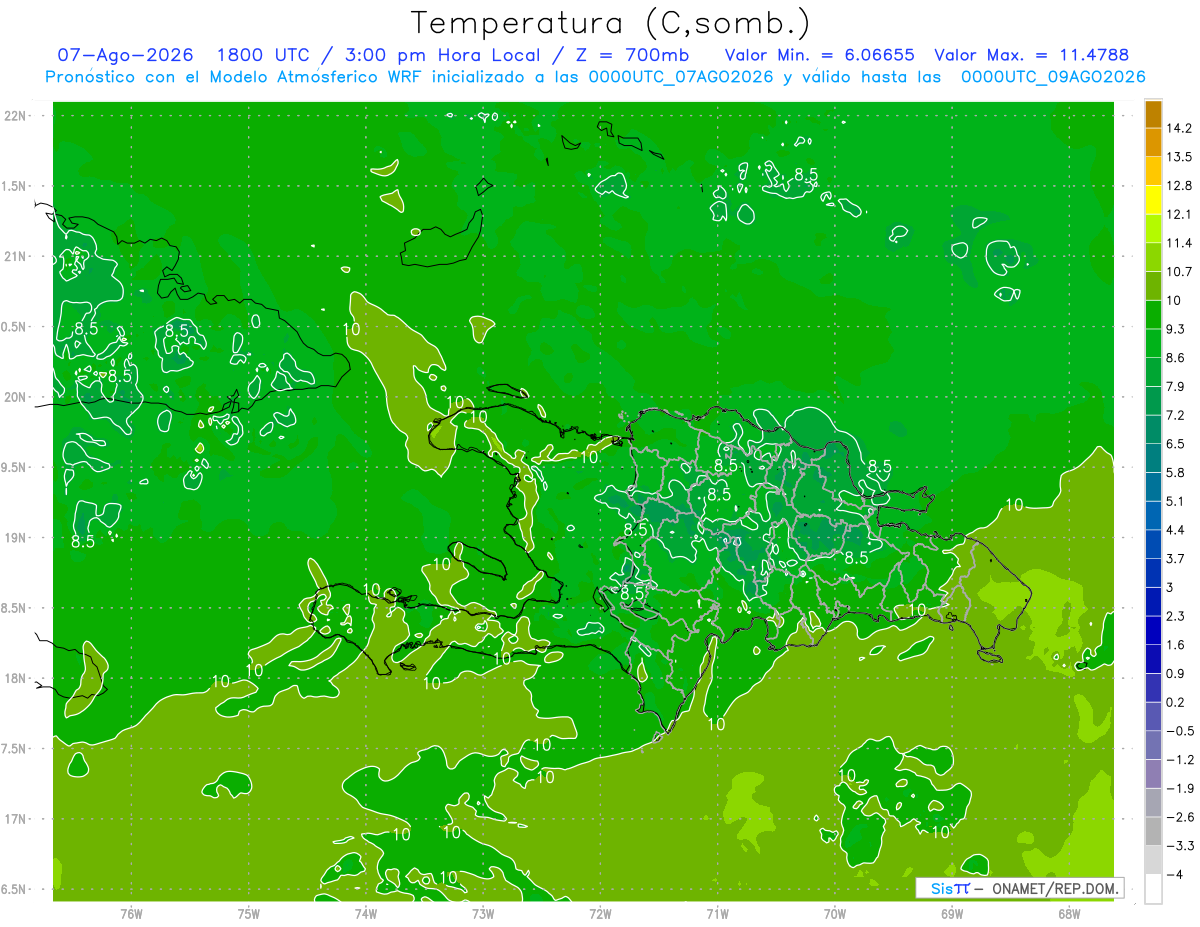Click the "12.1" value on the color scale
Image resolution: width=1200 pixels, height=927 pixels.
(1178, 214)
